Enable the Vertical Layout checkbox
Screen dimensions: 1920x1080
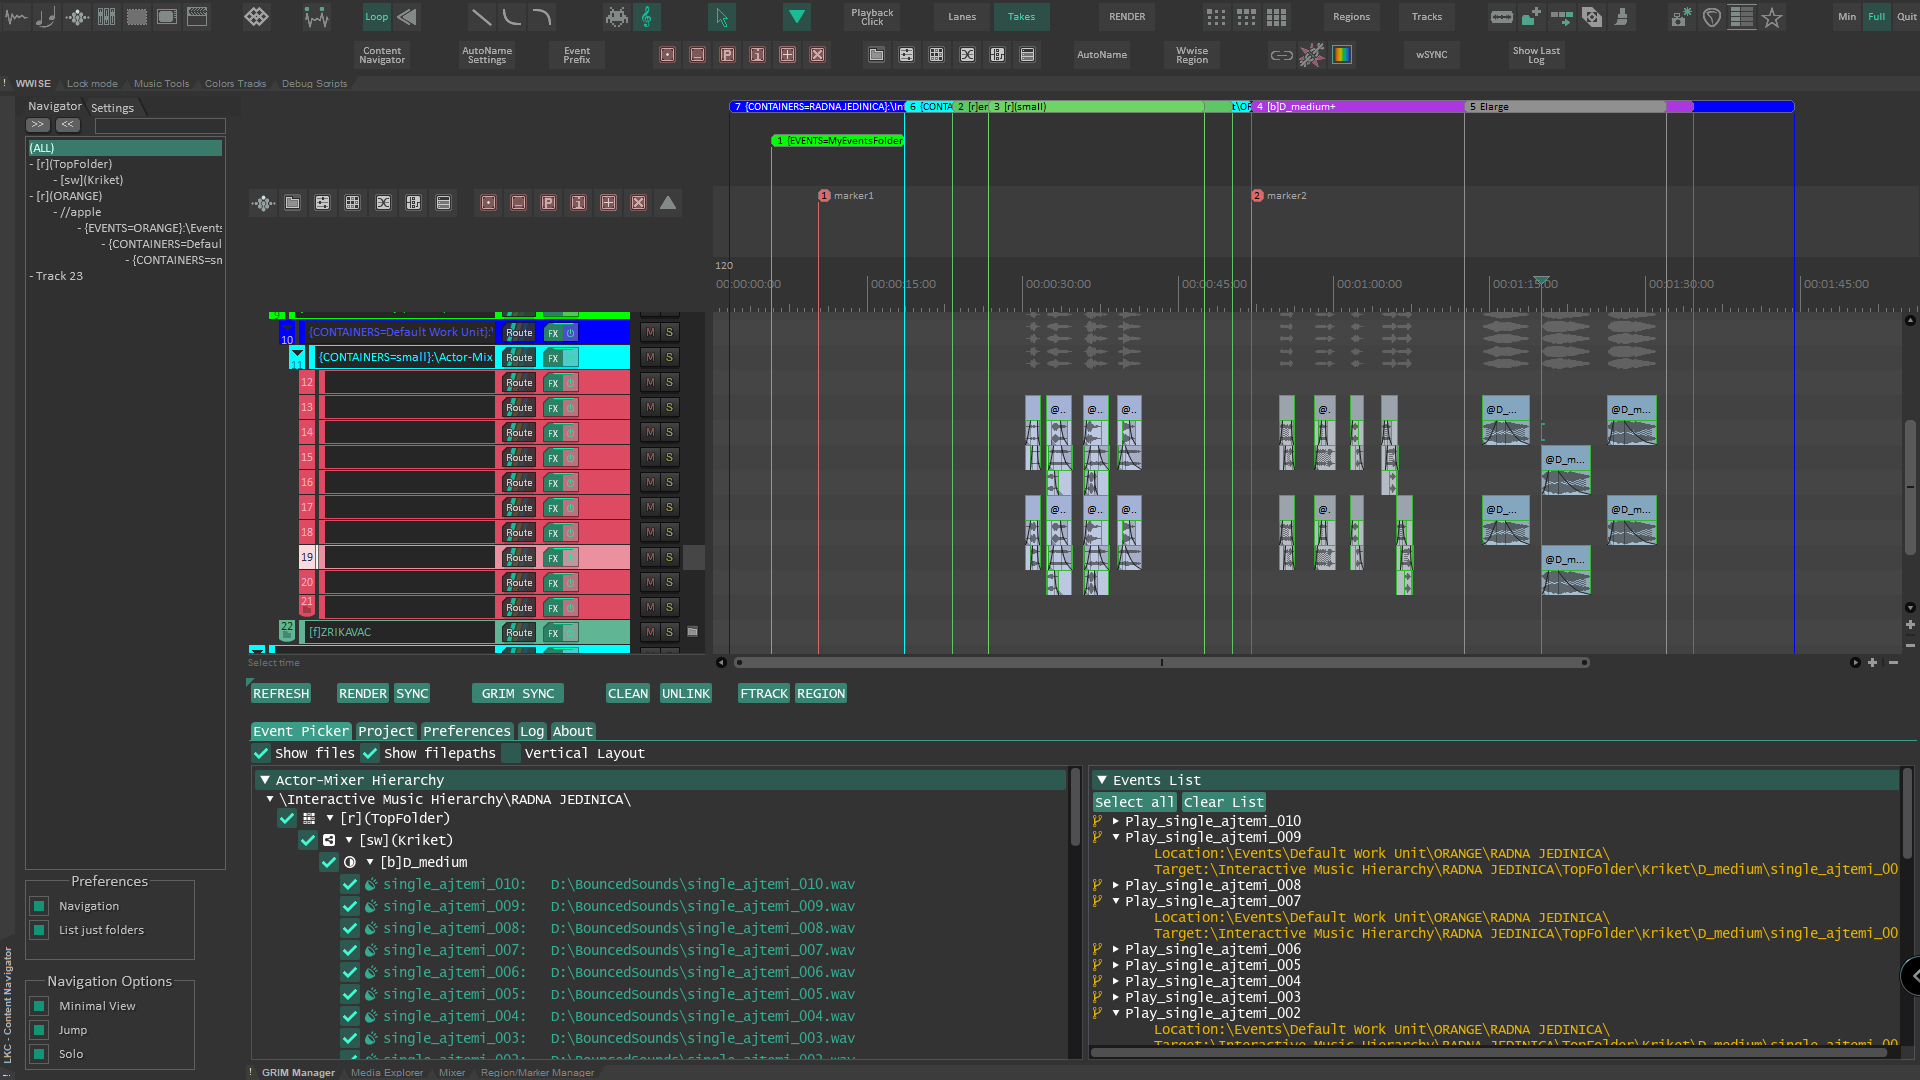click(511, 753)
